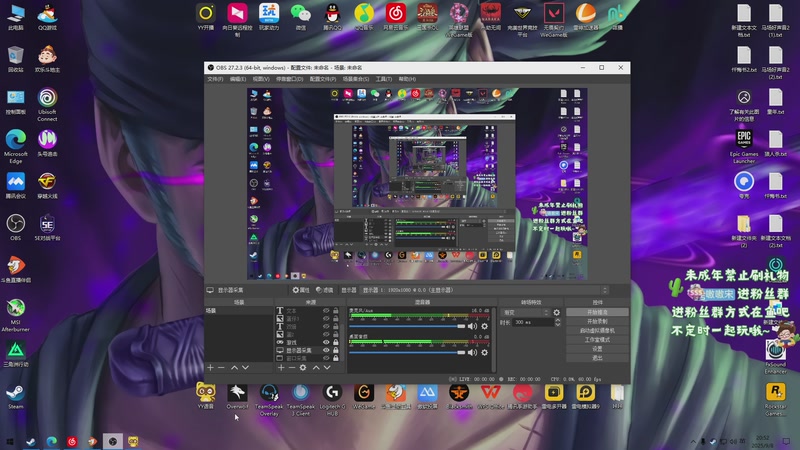Image resolution: width=800 pixels, height=450 pixels.
Task: Add a new scene with plus icon
Action: (x=210, y=367)
